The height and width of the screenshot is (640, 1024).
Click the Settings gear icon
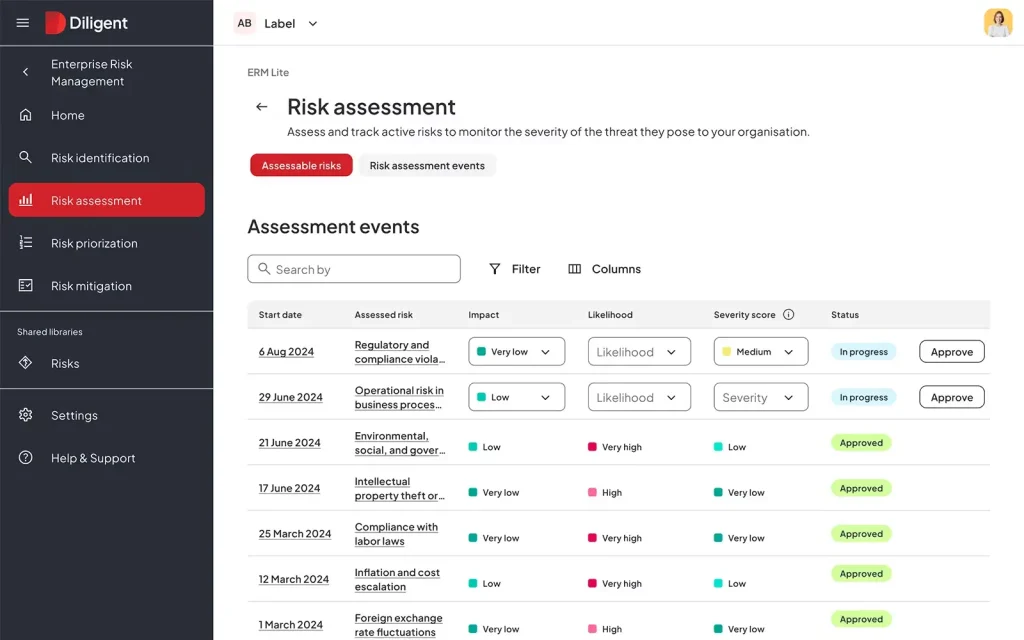[x=26, y=415]
